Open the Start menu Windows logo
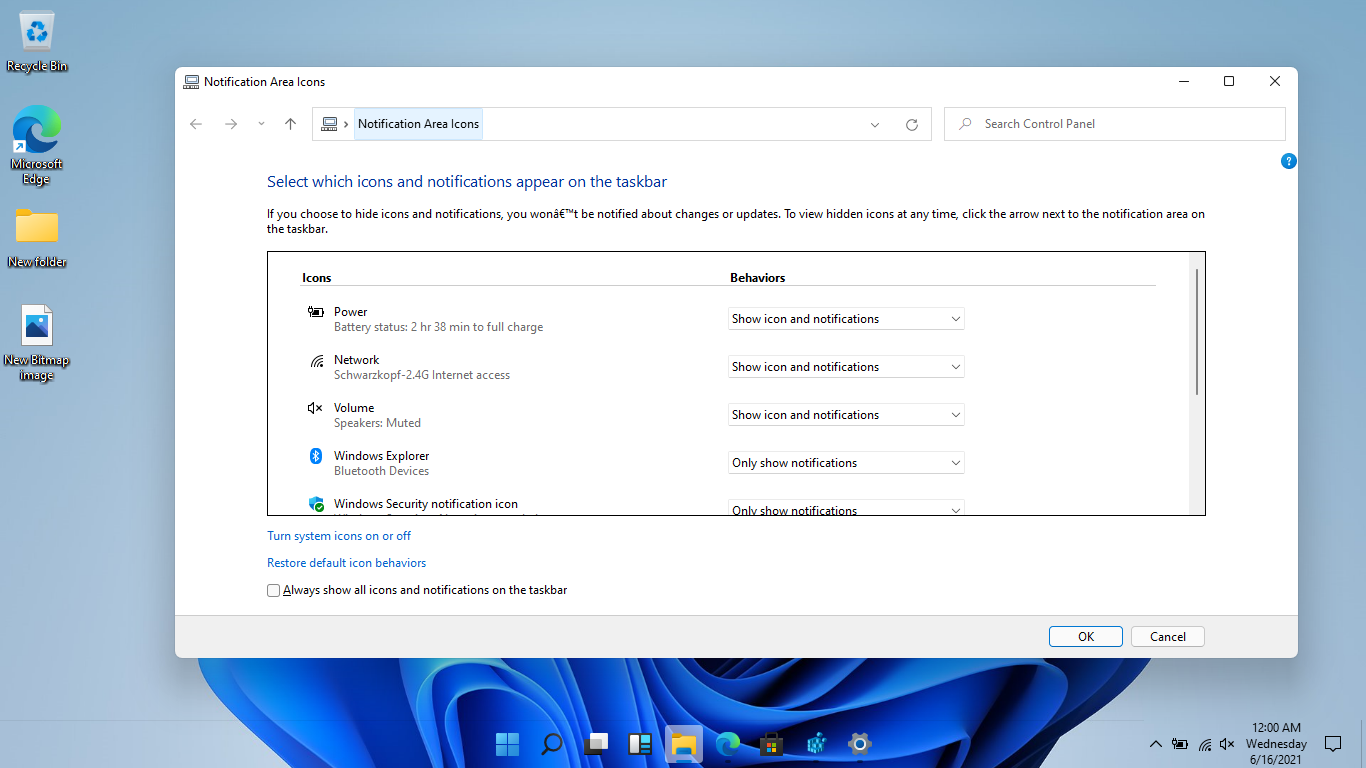The height and width of the screenshot is (768, 1366). pos(507,744)
